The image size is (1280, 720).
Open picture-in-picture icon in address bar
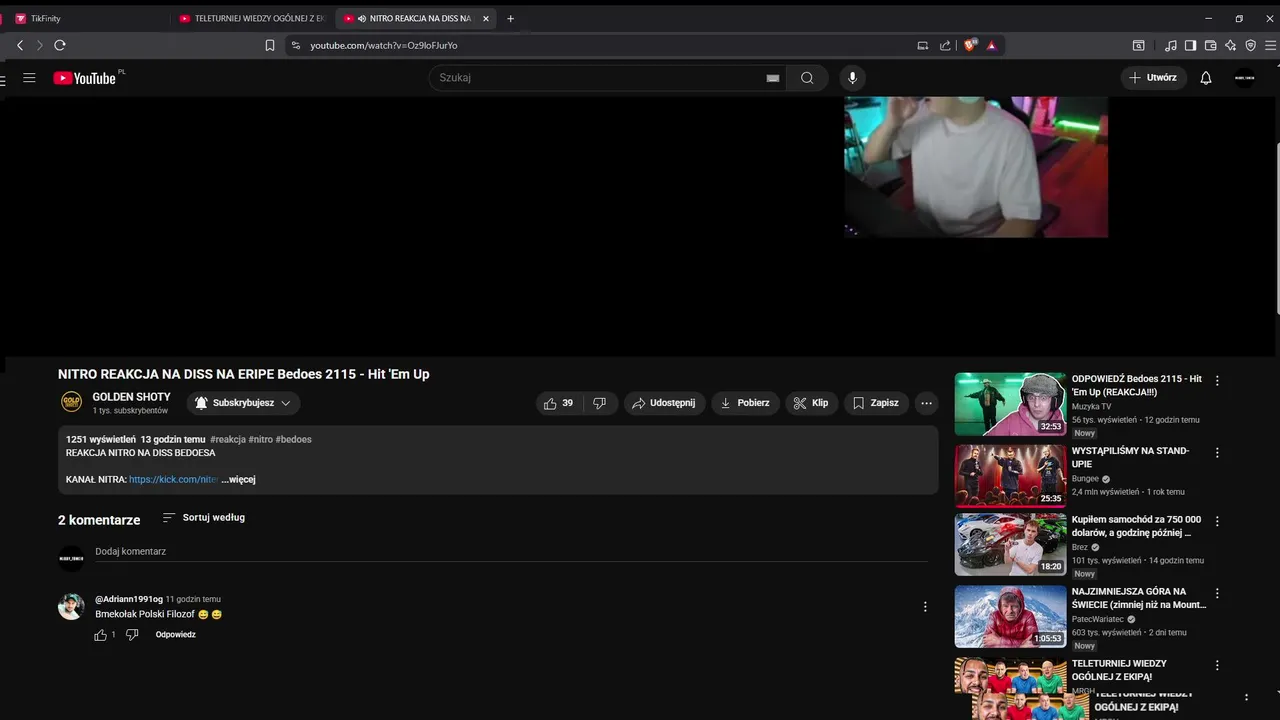point(922,45)
